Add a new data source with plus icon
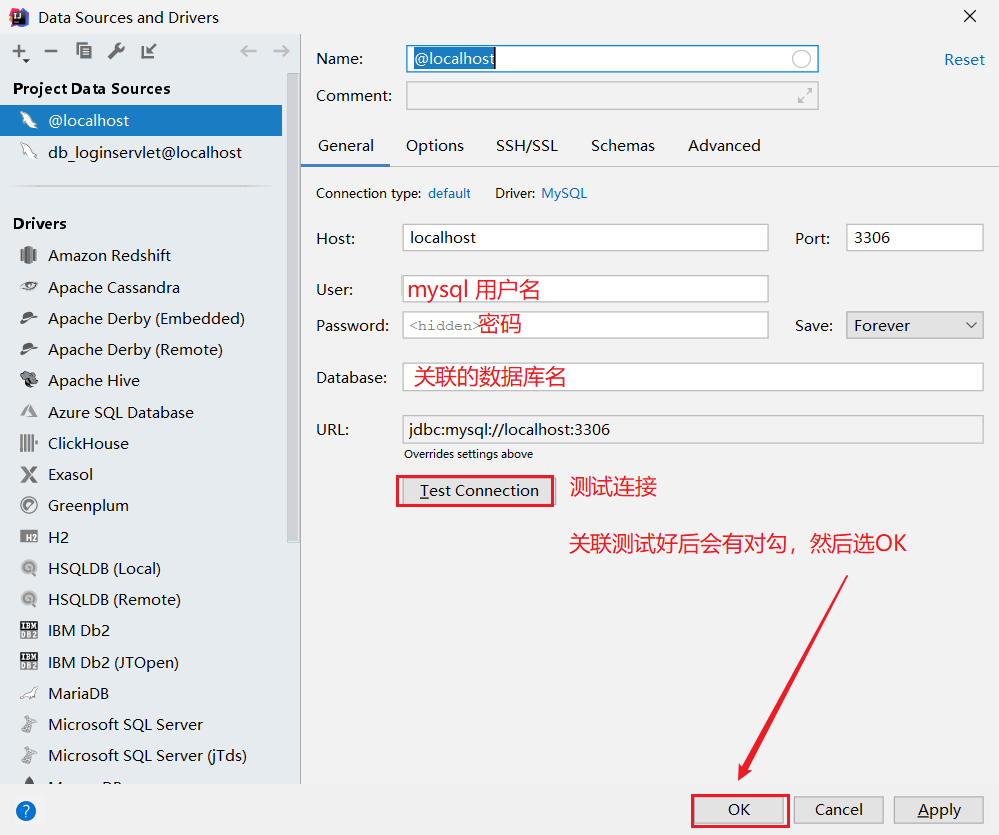The image size is (999, 835). tap(20, 52)
